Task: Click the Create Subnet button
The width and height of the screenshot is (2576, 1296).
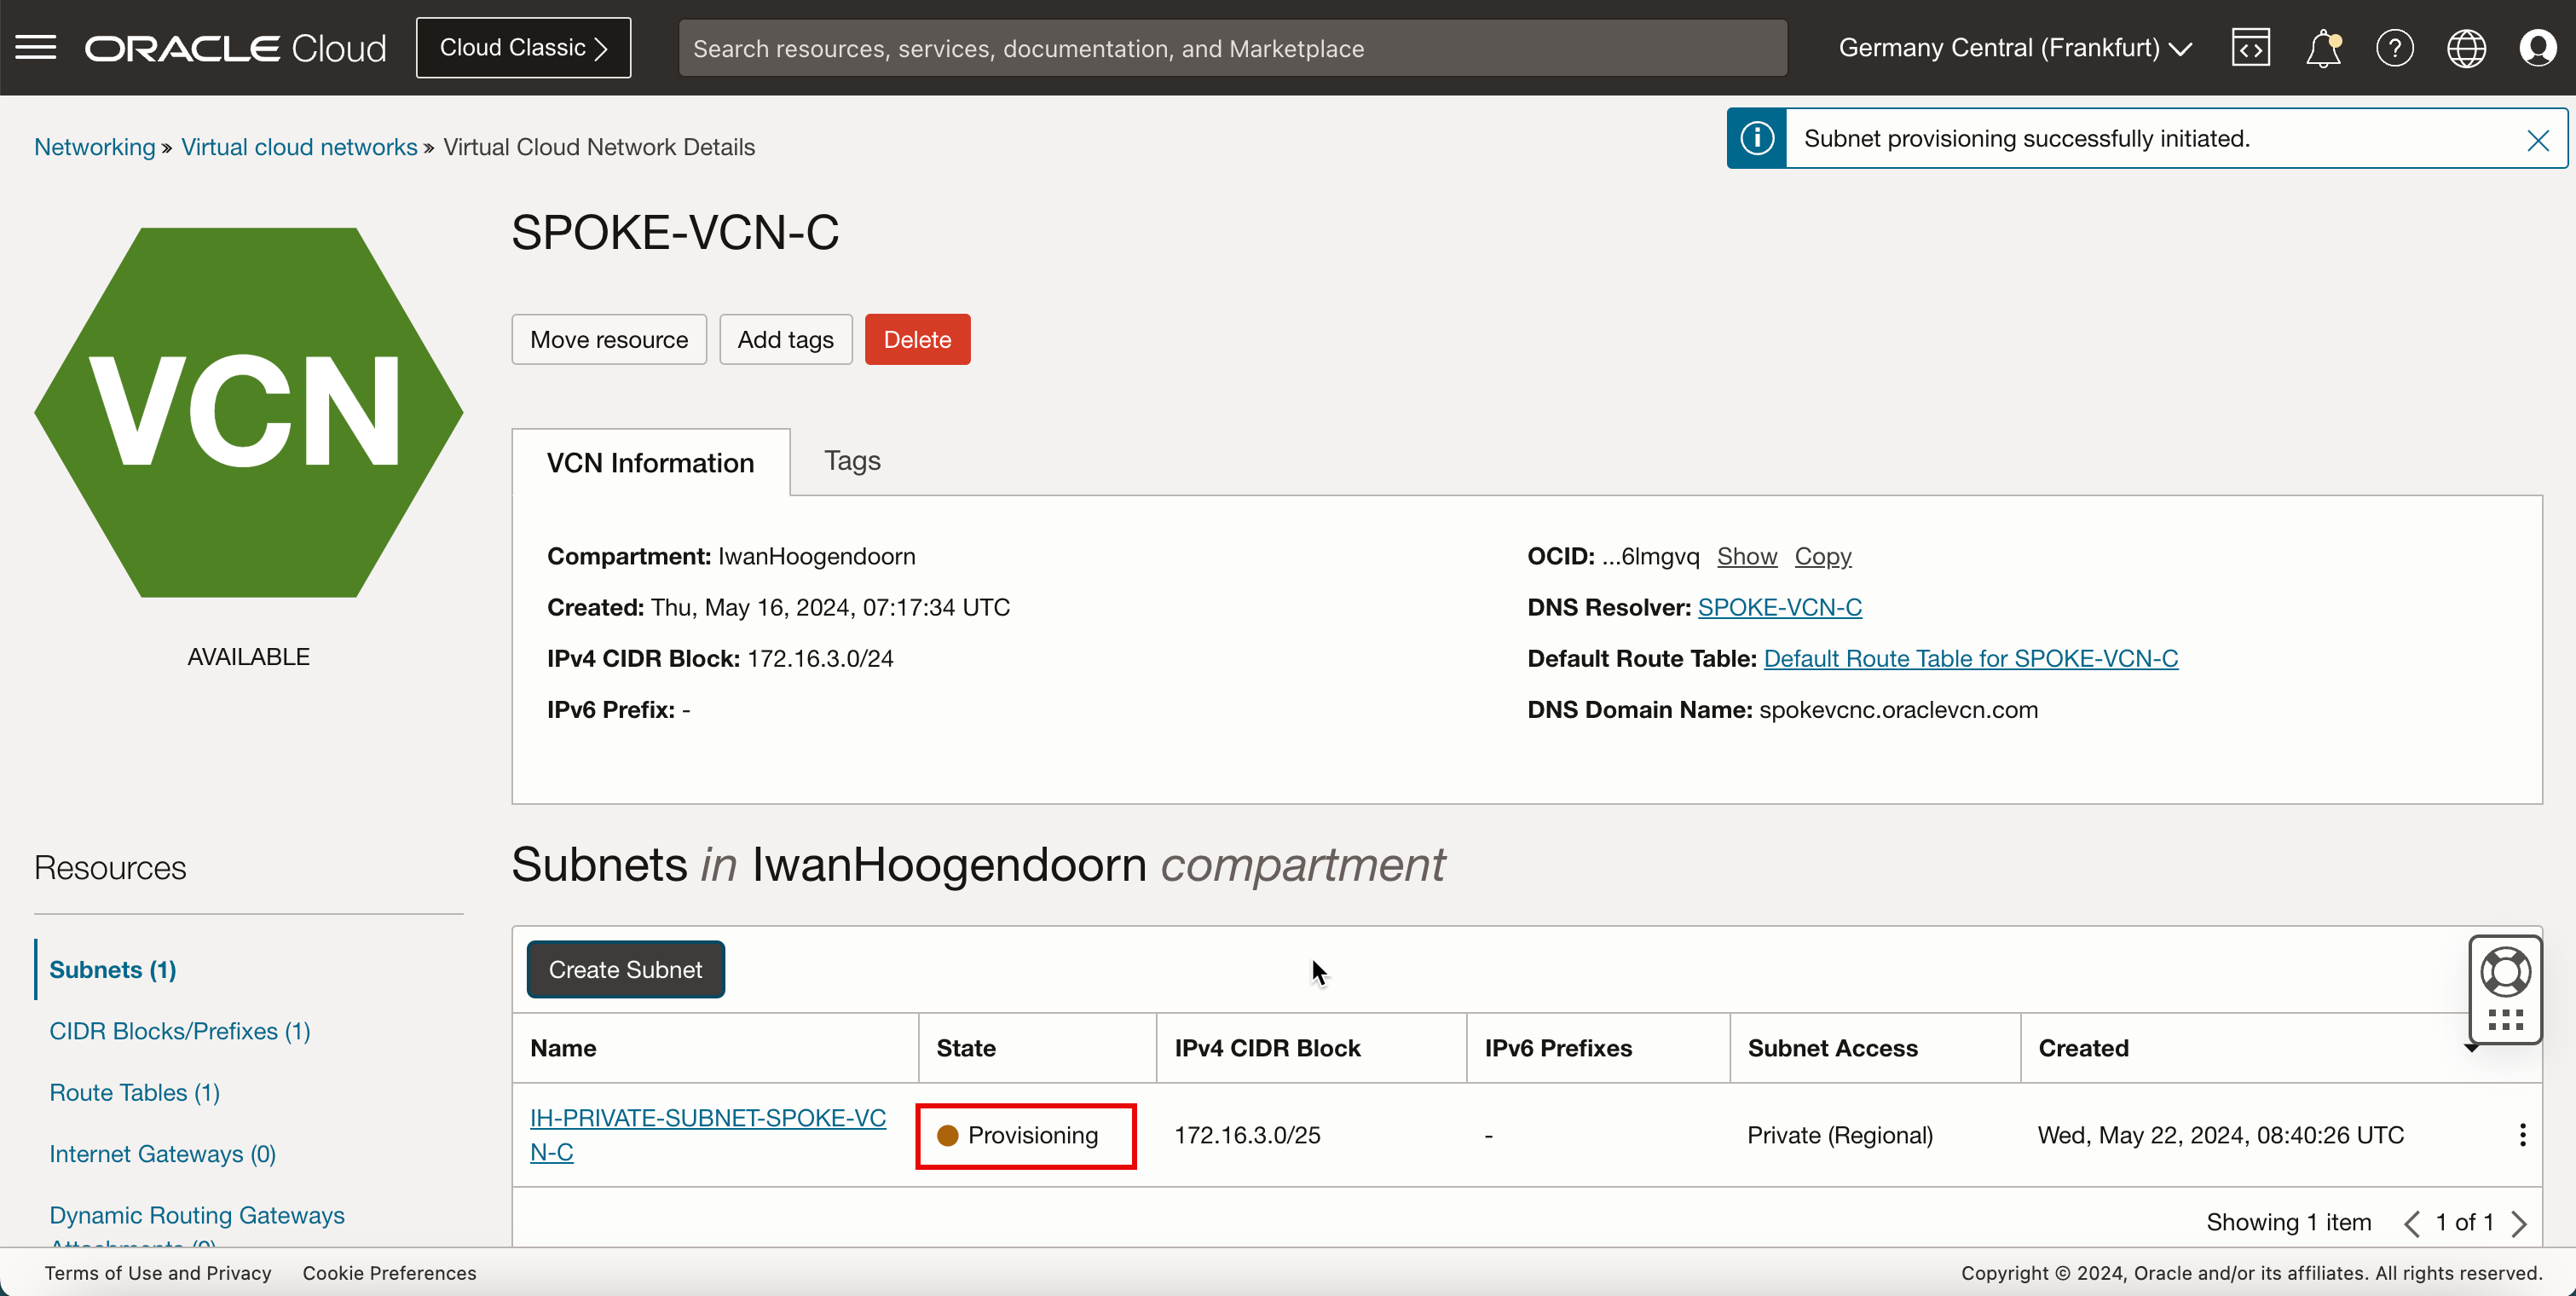Action: (x=625, y=969)
